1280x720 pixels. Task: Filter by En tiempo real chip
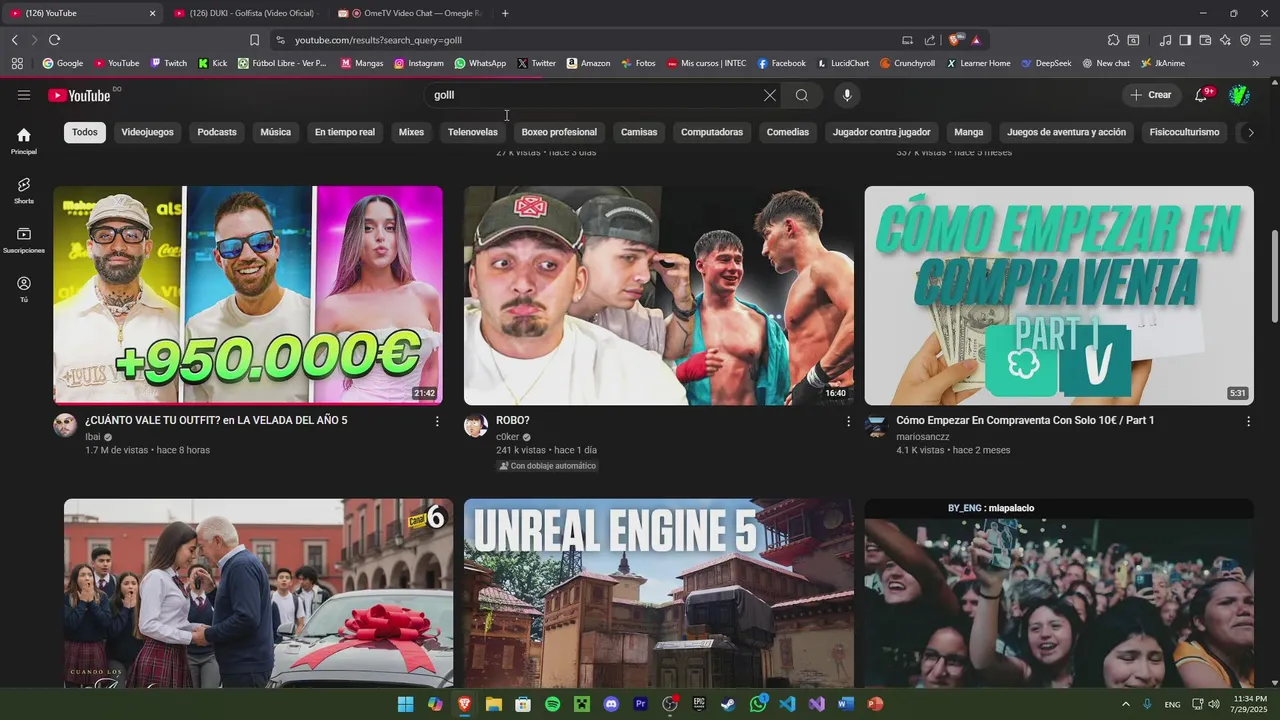pos(345,132)
